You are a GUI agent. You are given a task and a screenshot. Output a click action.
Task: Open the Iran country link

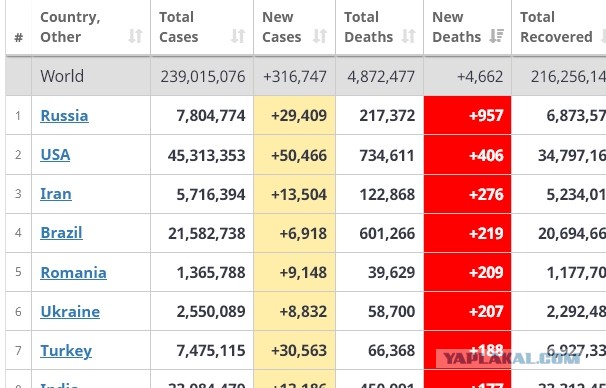pyautogui.click(x=56, y=194)
